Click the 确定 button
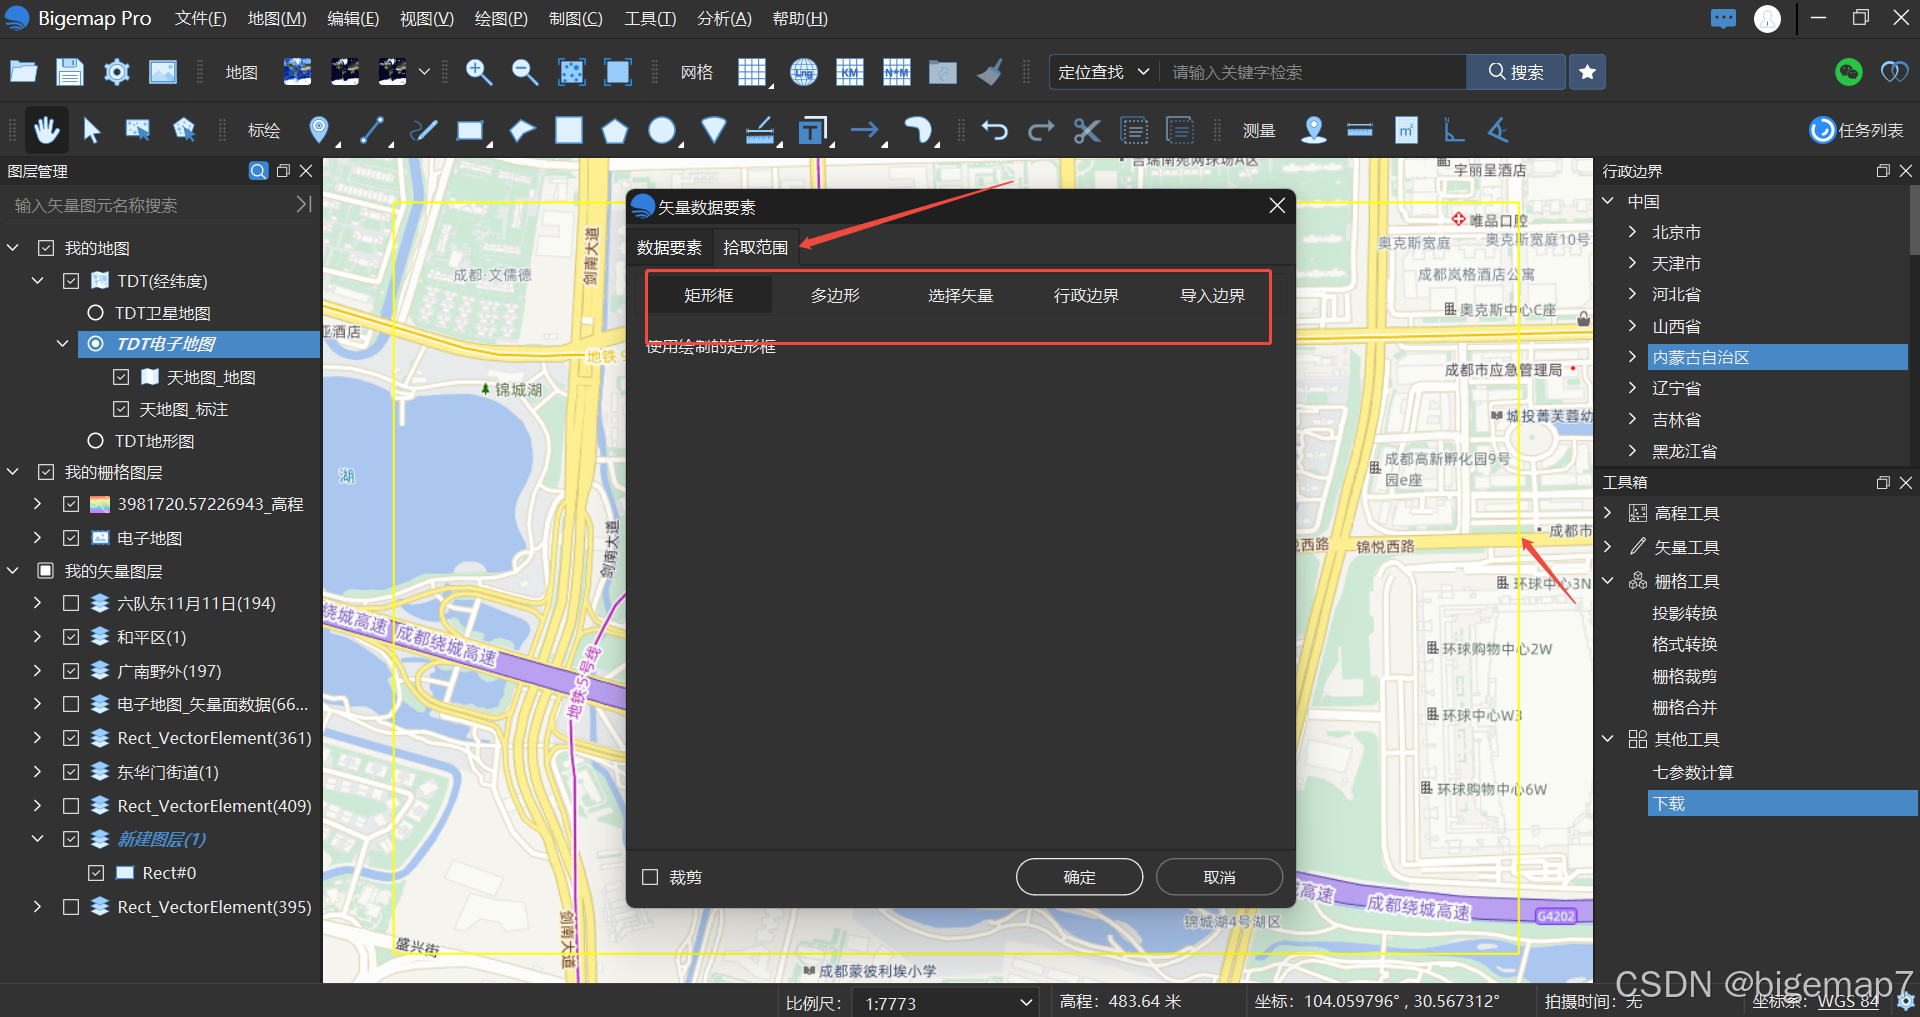Viewport: 1920px width, 1017px height. pos(1079,877)
